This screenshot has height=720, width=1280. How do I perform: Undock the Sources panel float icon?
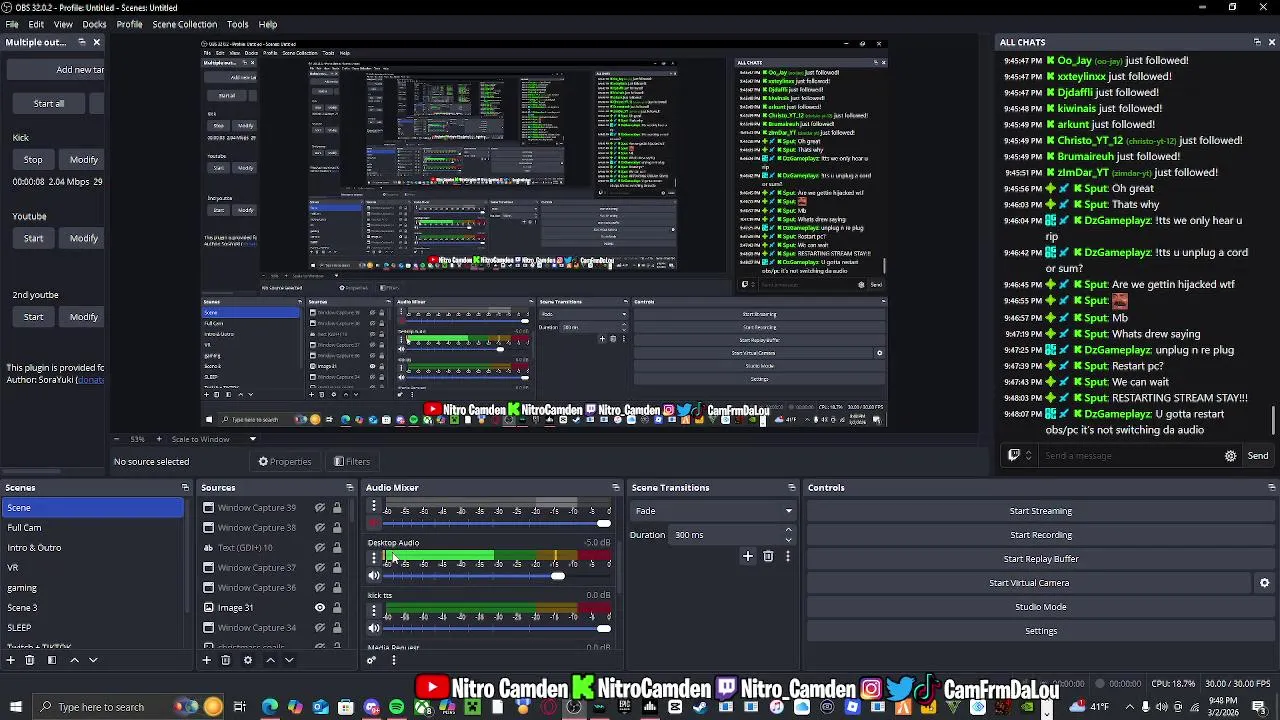point(349,488)
